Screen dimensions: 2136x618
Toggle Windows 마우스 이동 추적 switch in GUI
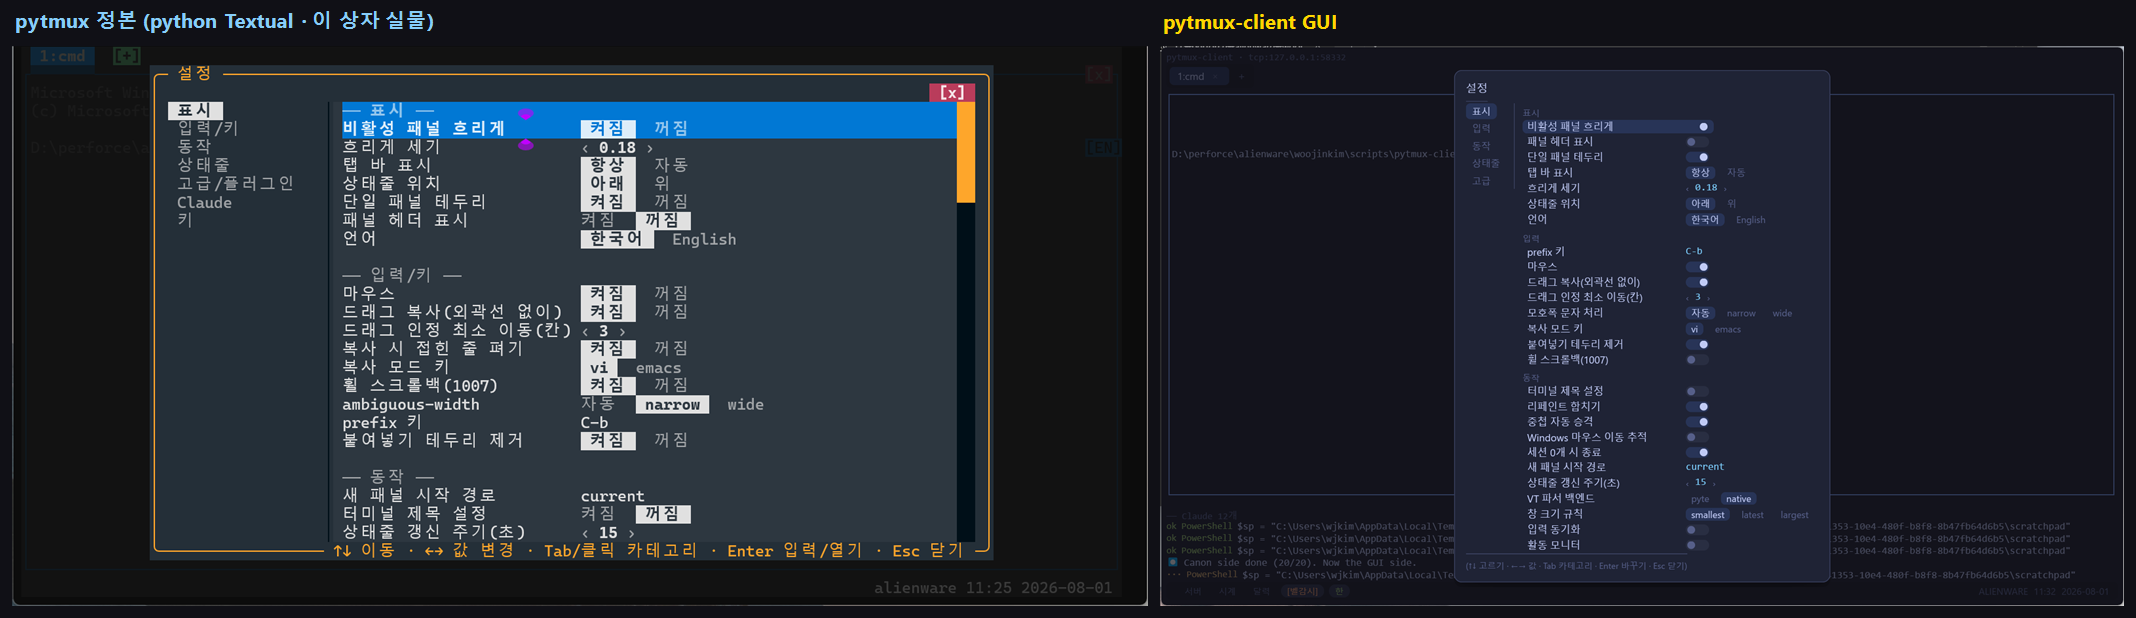pos(1697,437)
